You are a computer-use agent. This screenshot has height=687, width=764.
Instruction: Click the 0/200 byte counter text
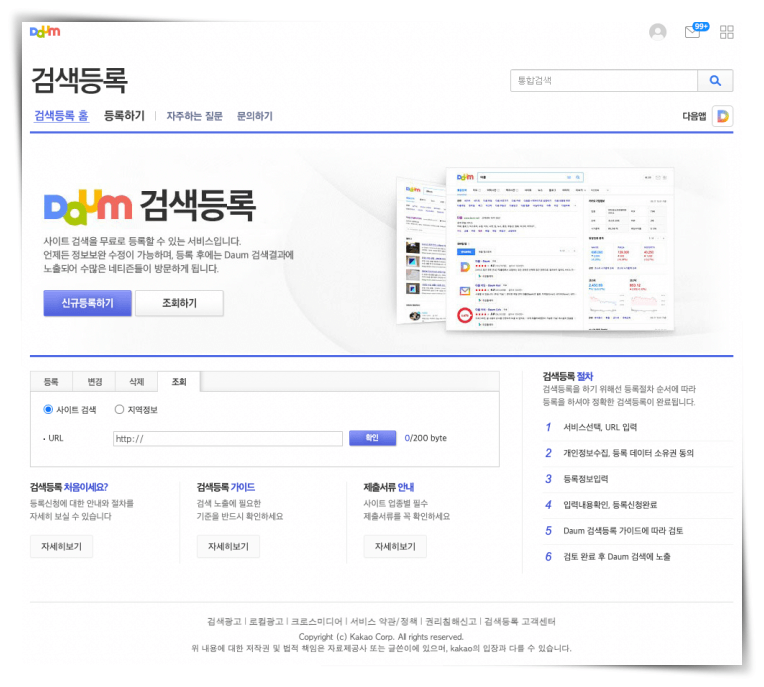pos(425,438)
